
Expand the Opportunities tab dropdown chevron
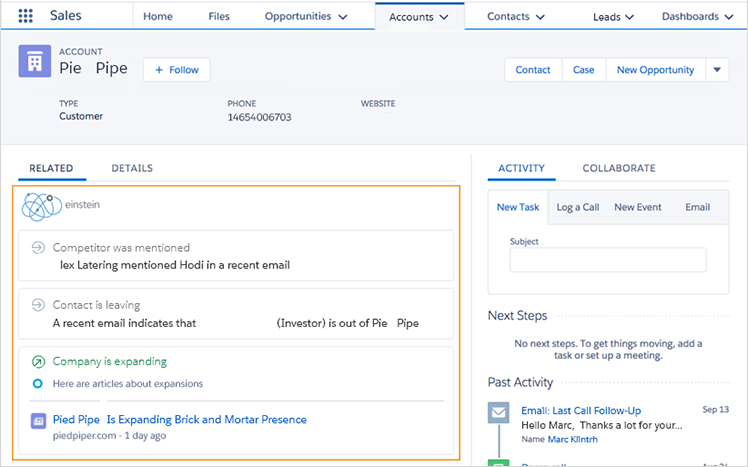(342, 17)
